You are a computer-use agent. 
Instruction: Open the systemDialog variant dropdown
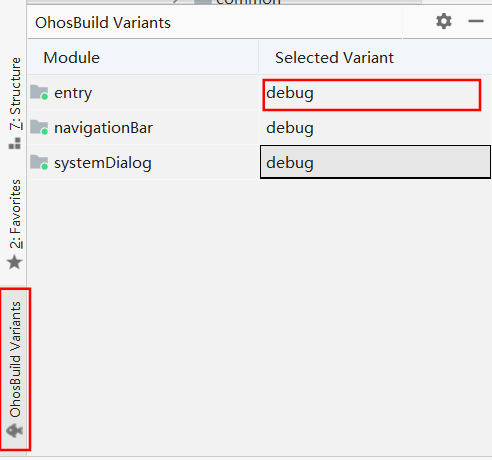tap(375, 162)
